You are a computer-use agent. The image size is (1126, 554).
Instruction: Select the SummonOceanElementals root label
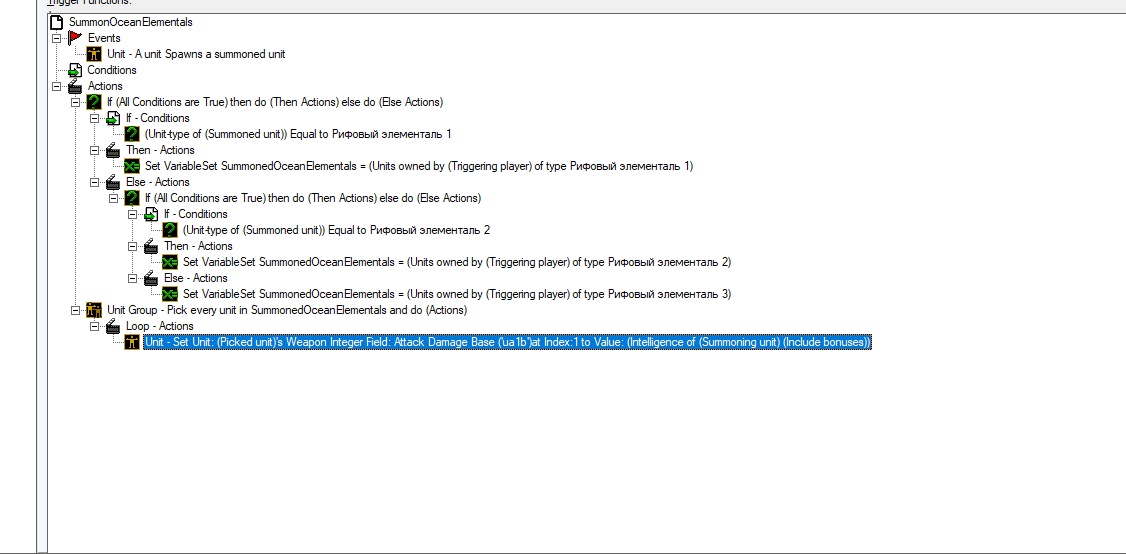coord(131,22)
